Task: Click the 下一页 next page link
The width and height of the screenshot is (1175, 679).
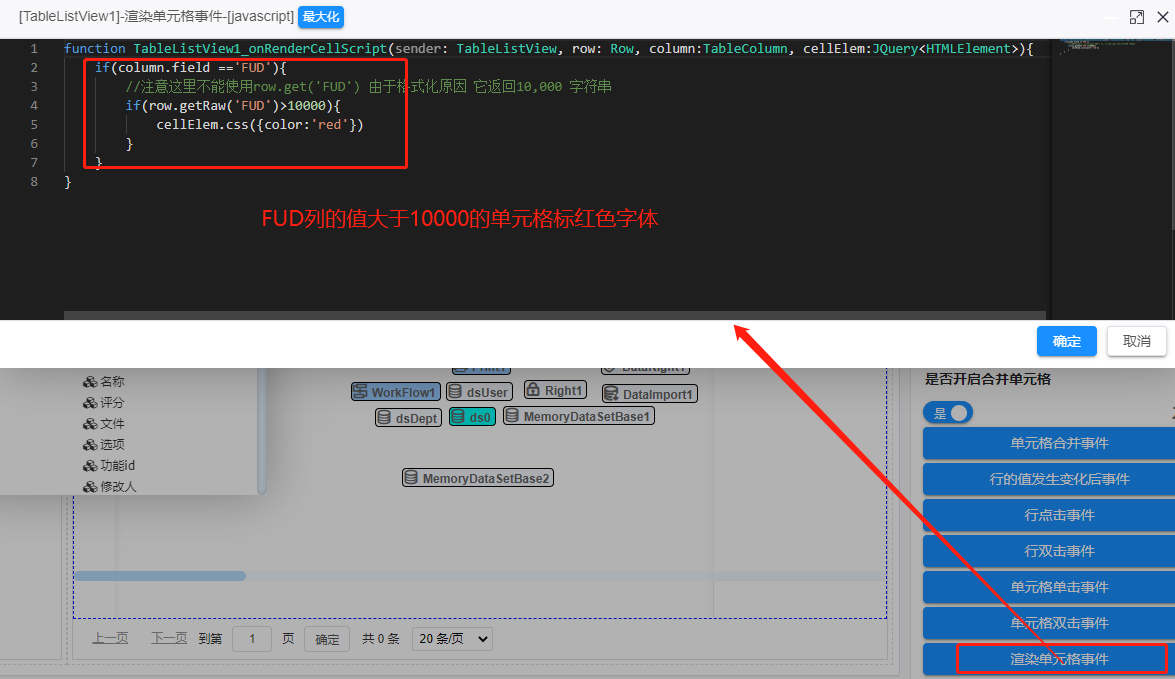Action: [x=169, y=639]
